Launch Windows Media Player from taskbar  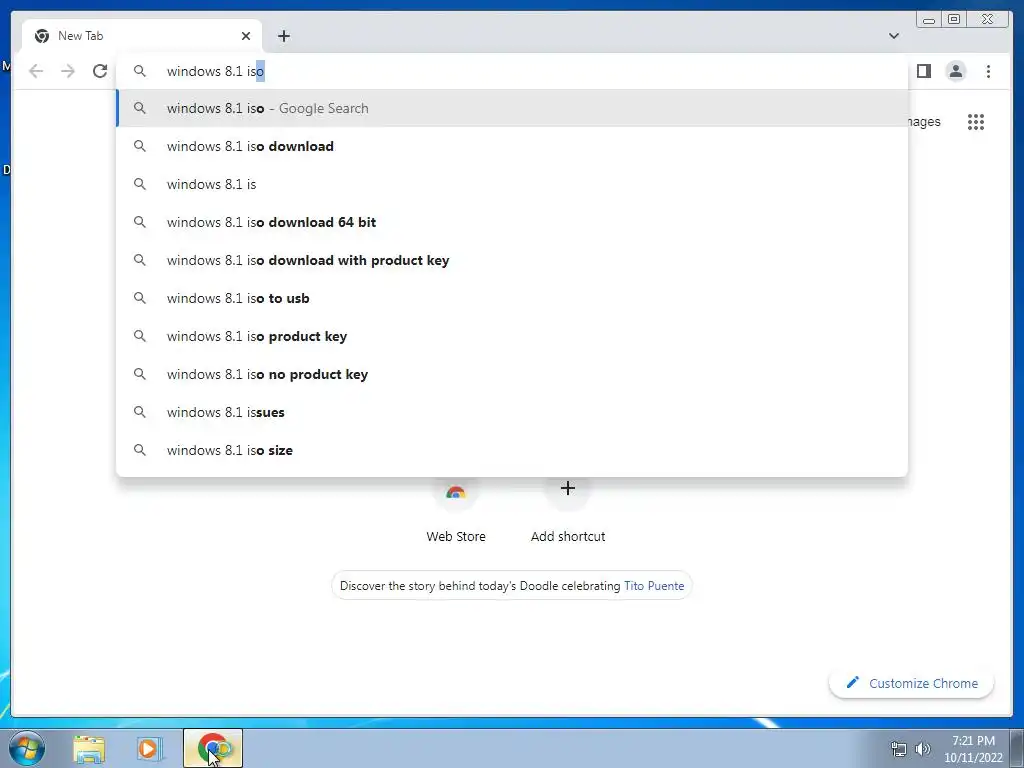(x=149, y=749)
